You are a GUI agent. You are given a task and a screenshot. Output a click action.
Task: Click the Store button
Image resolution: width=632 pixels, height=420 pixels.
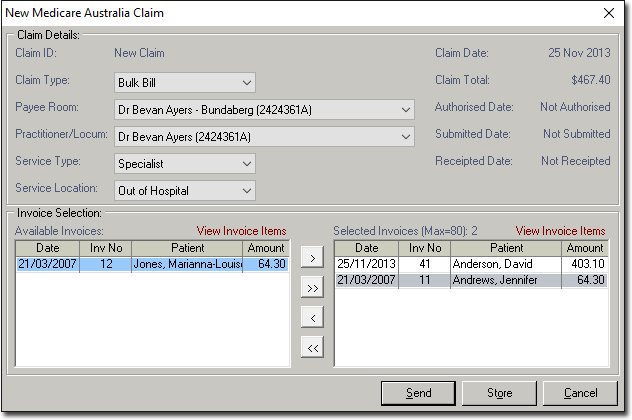point(499,393)
